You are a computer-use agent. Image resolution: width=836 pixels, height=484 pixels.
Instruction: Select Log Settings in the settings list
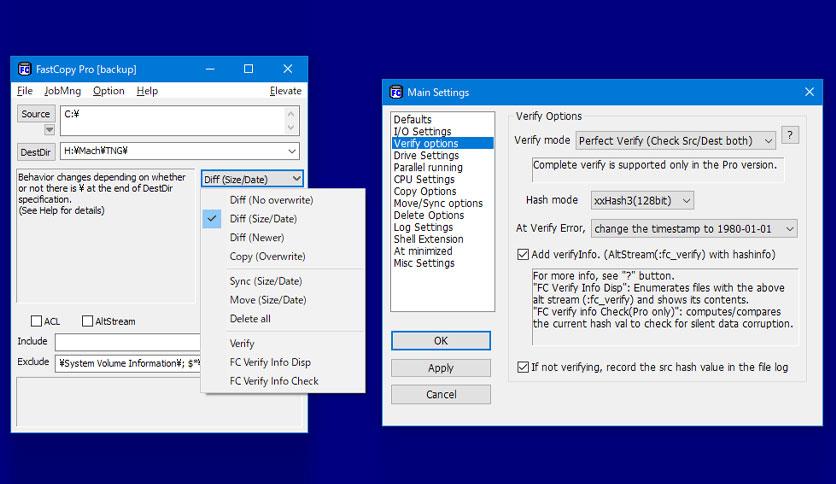tap(423, 227)
